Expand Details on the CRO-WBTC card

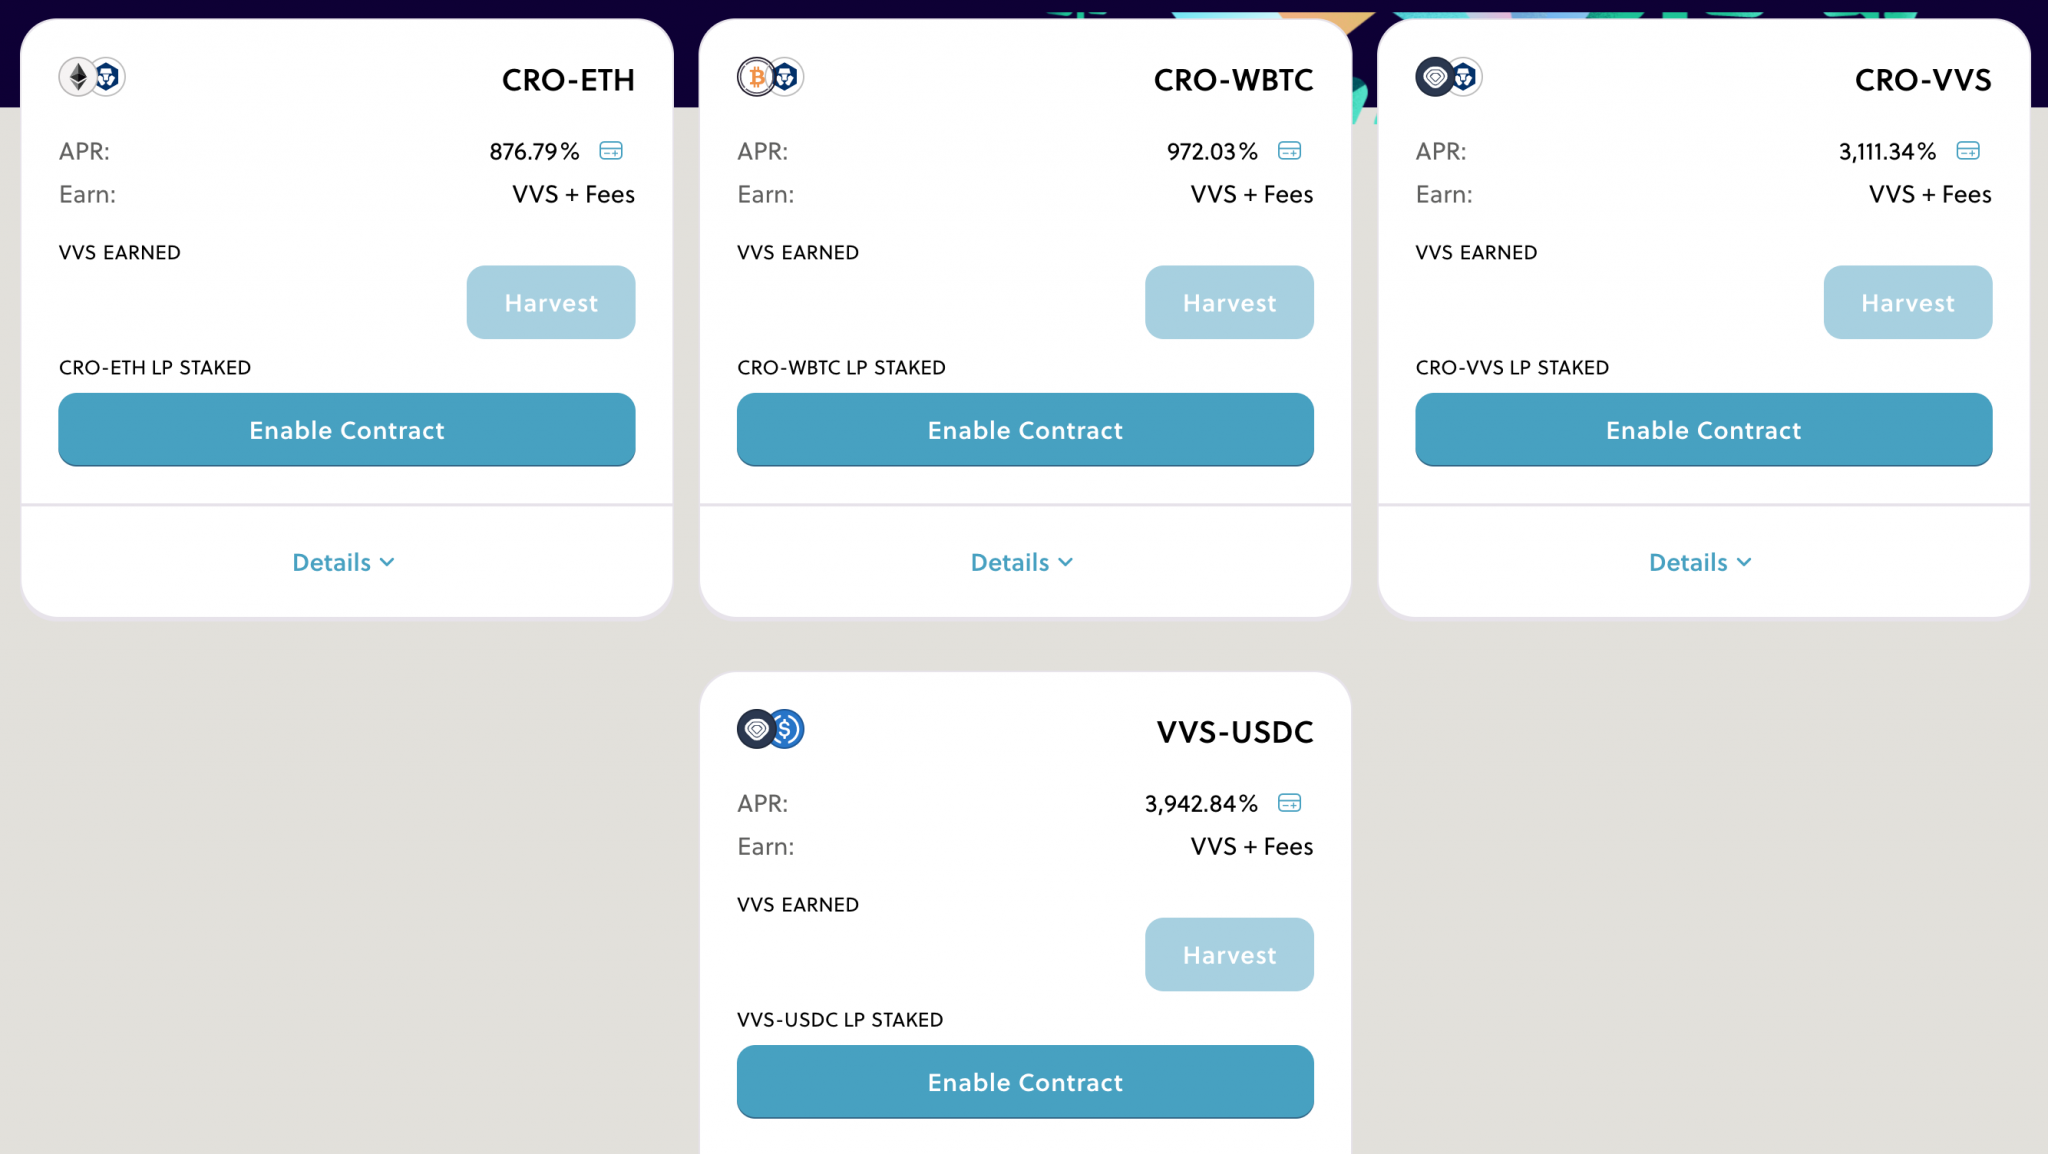1022,562
